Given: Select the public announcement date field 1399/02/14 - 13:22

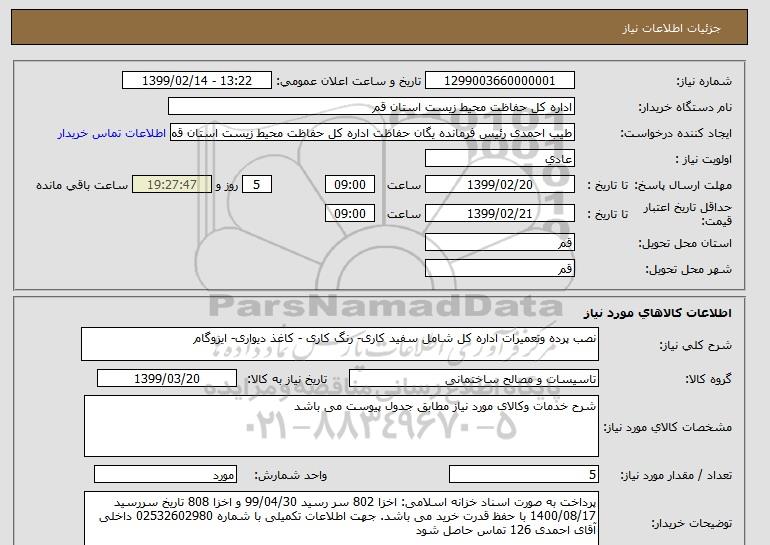Looking at the screenshot, I should [196, 81].
